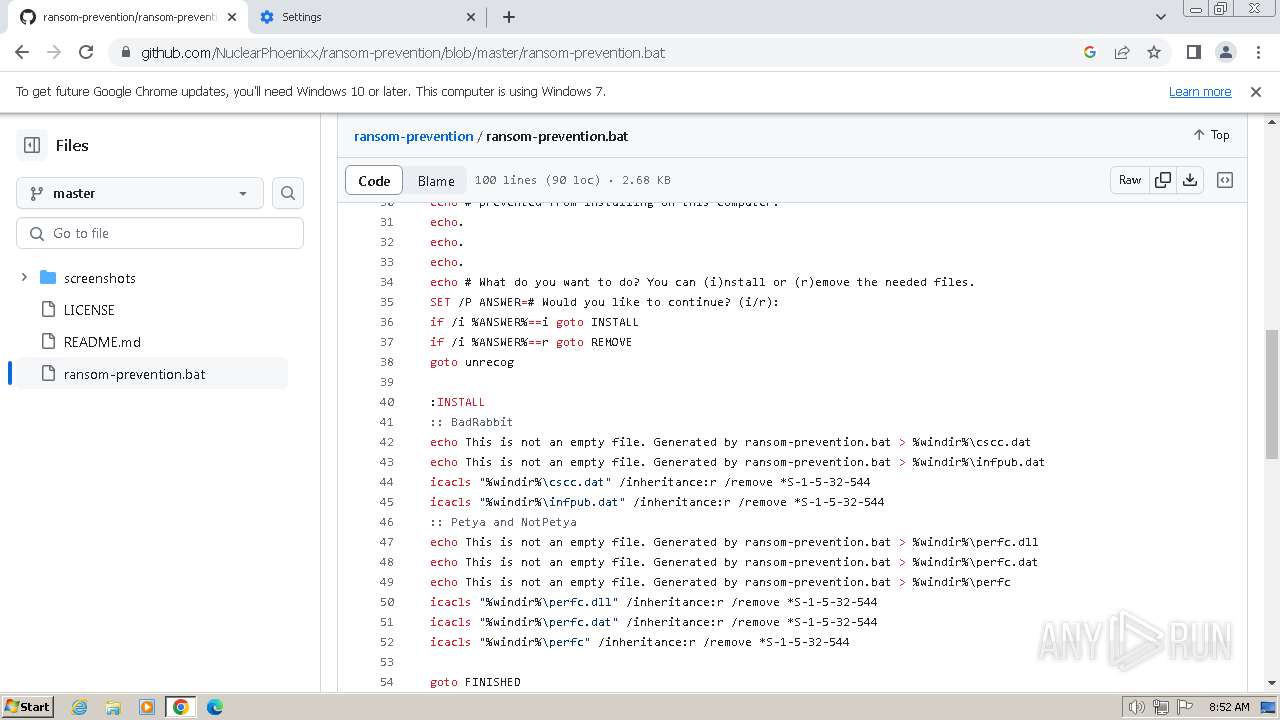
Task: Jump to Top of file
Action: (1211, 135)
